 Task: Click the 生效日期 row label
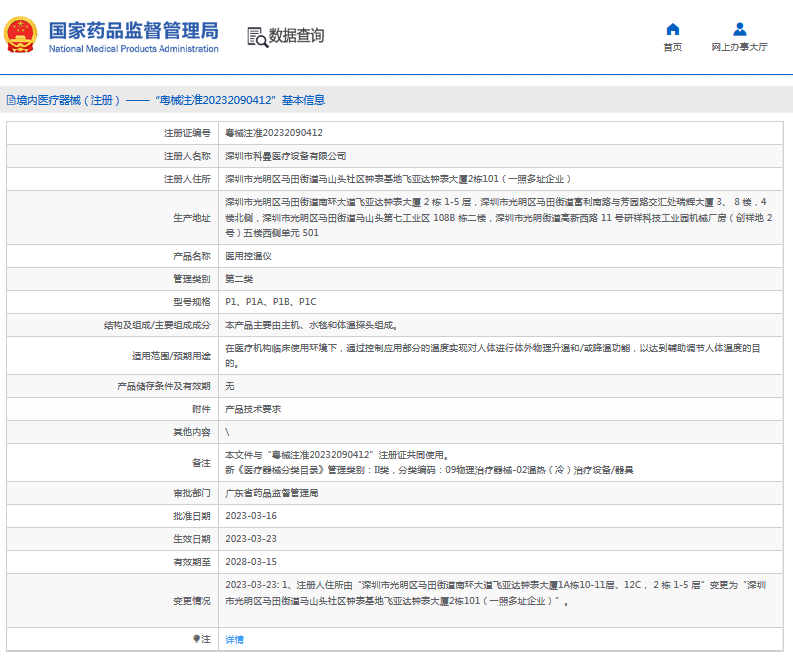192,539
